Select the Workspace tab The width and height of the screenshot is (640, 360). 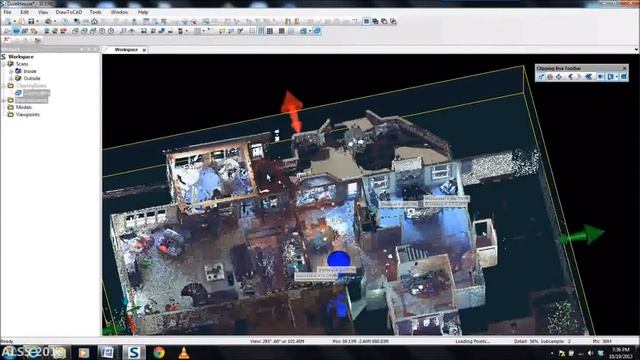[126, 49]
